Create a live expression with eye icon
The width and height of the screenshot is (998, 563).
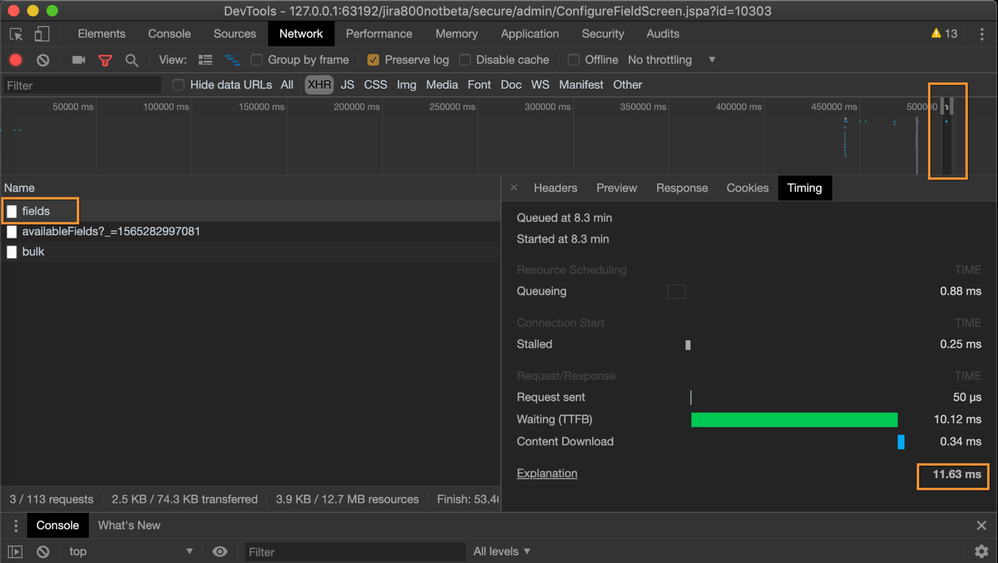(220, 552)
